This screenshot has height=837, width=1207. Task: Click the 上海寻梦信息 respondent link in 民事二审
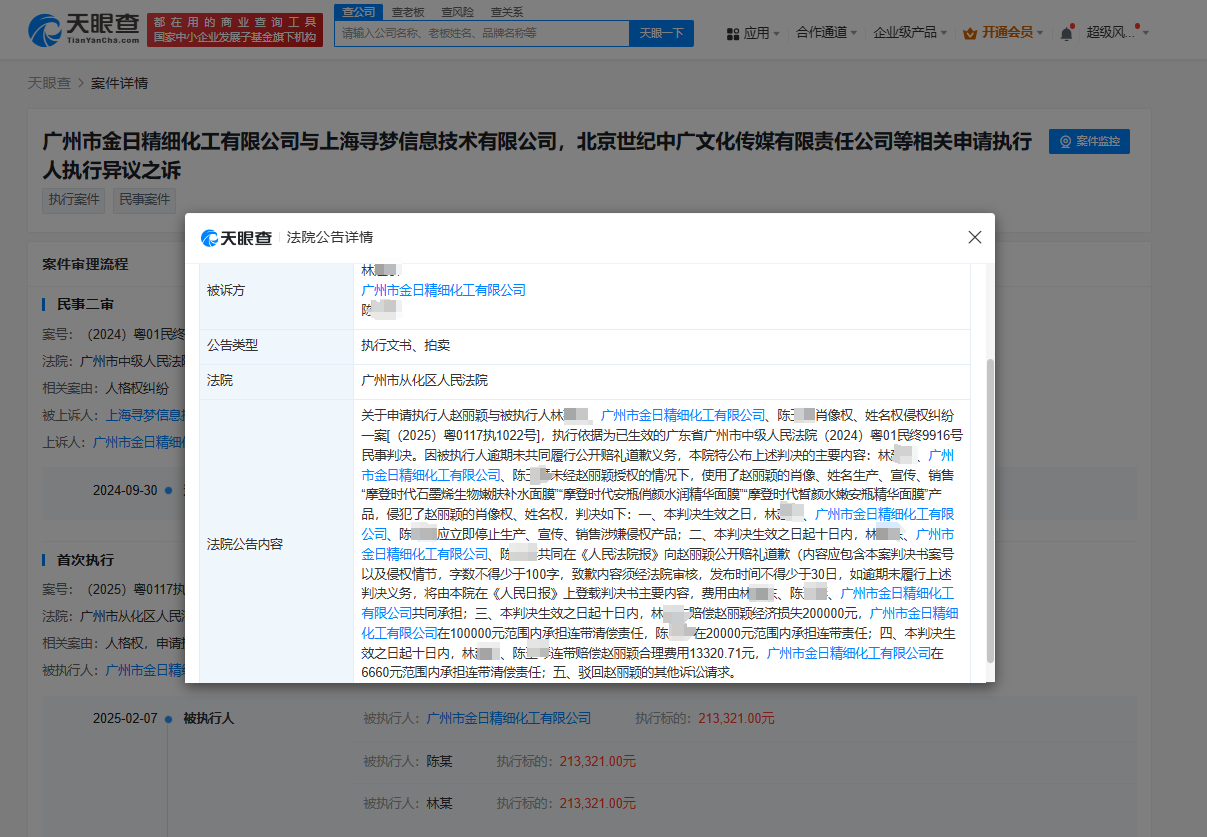(x=145, y=414)
